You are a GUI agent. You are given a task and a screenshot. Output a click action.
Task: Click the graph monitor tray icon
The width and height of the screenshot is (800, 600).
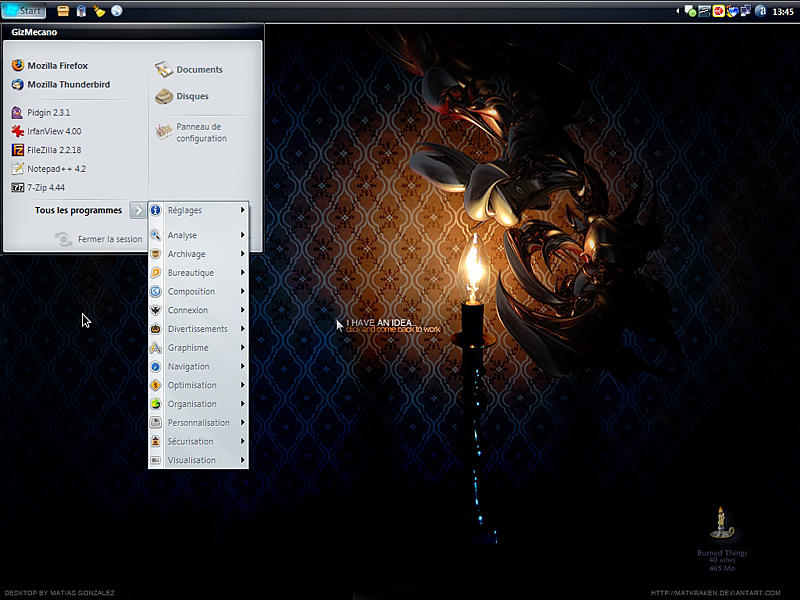click(705, 11)
